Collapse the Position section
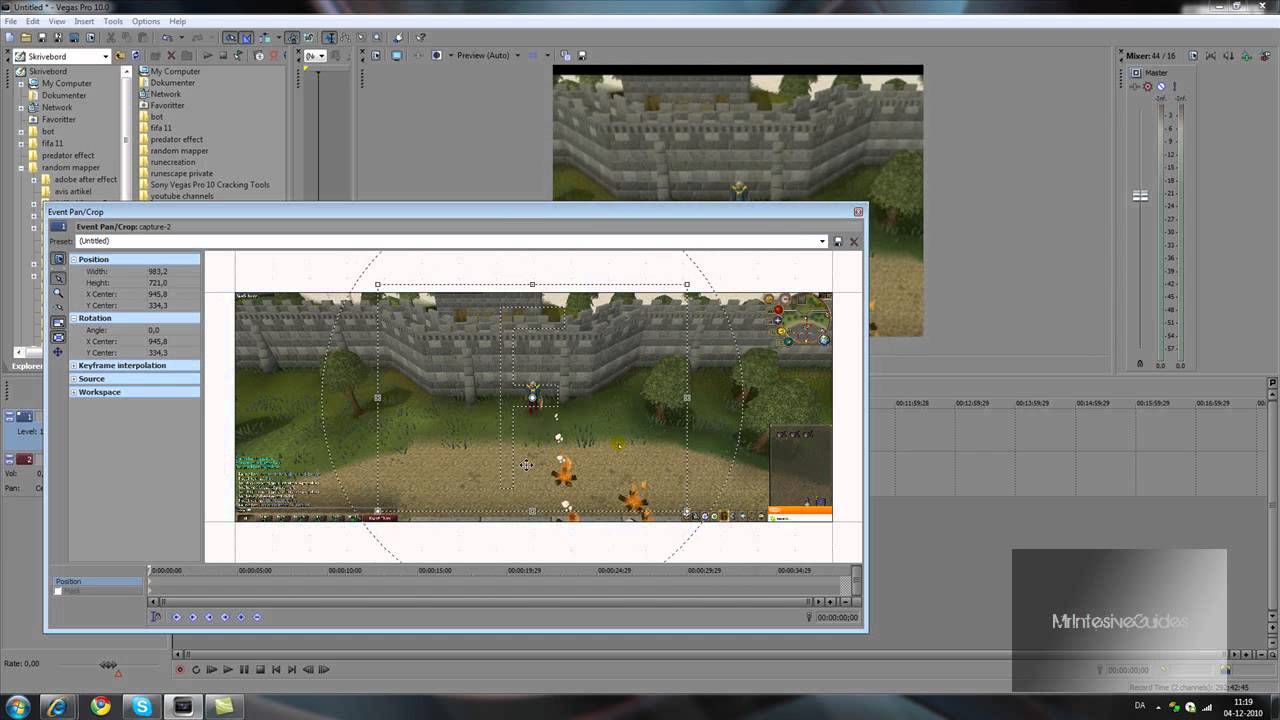Image resolution: width=1280 pixels, height=720 pixels. [74, 260]
